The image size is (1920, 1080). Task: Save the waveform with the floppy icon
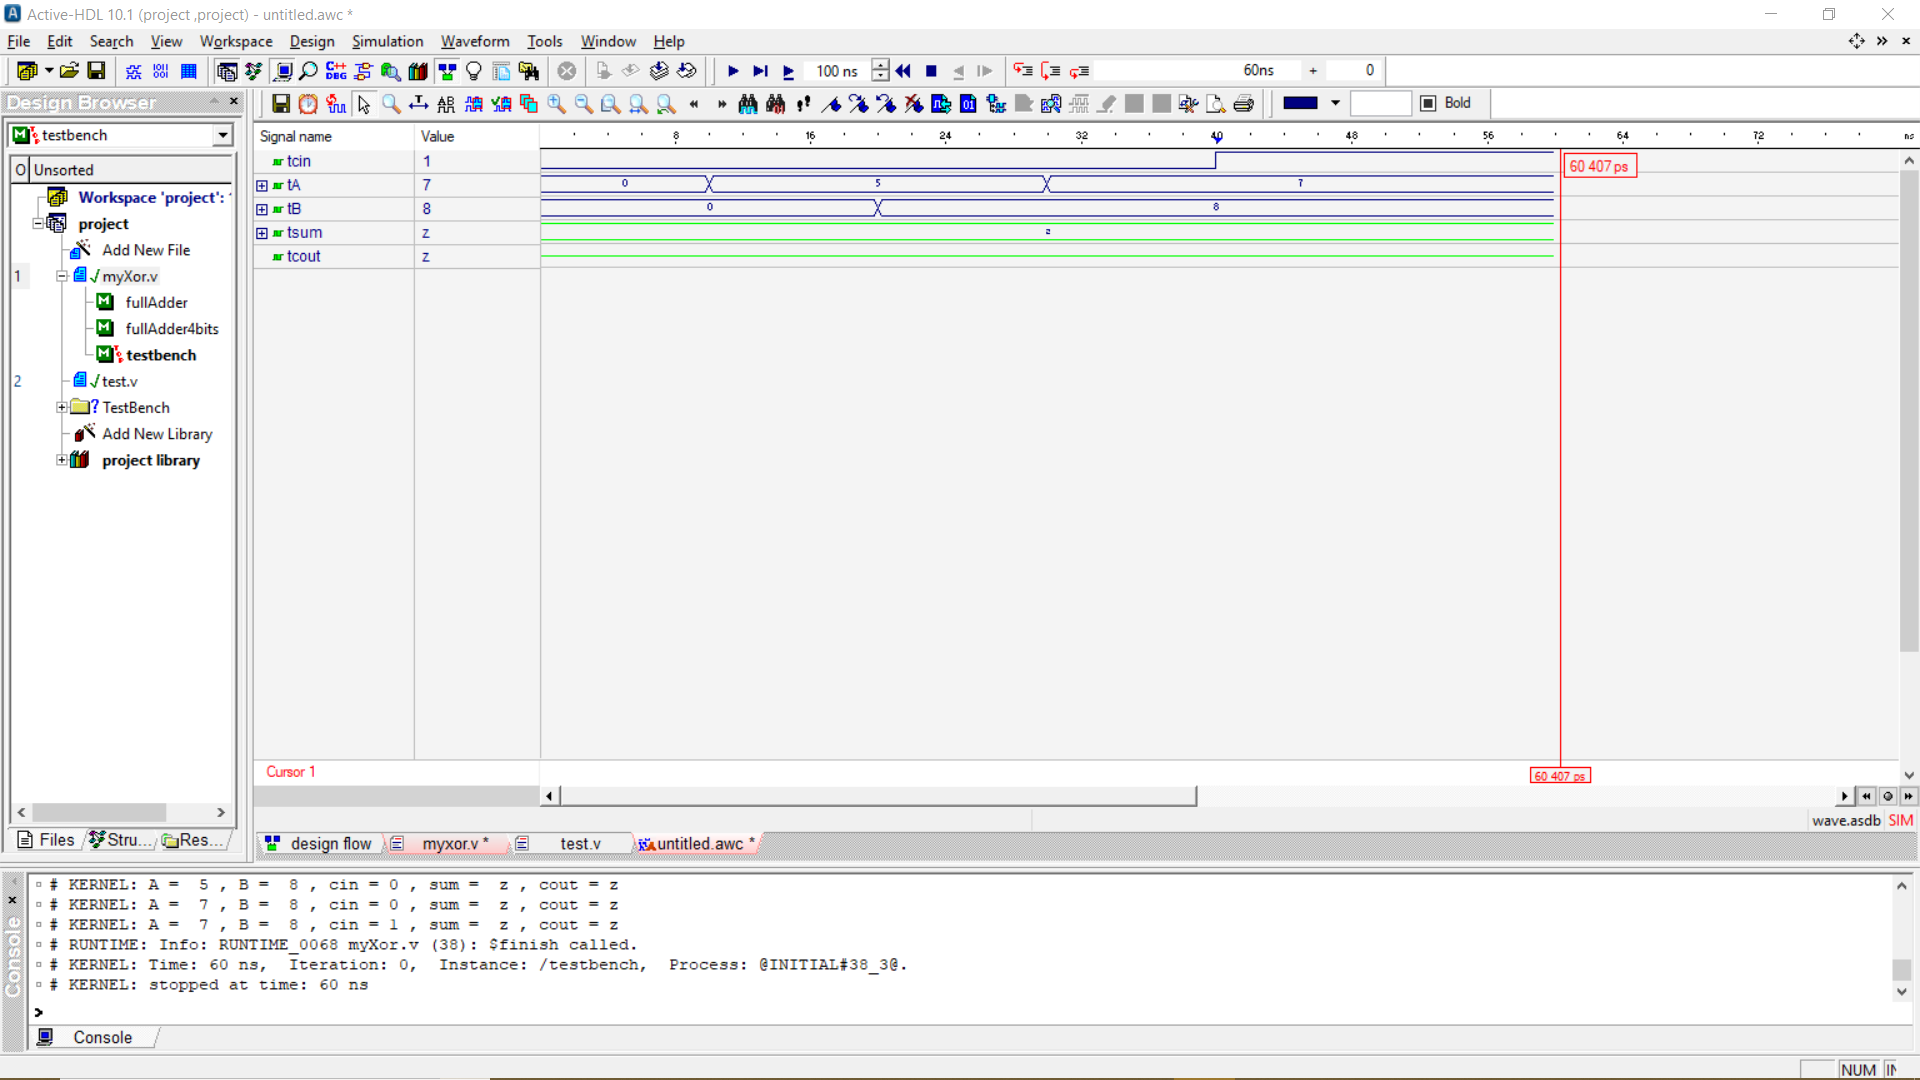pos(281,103)
